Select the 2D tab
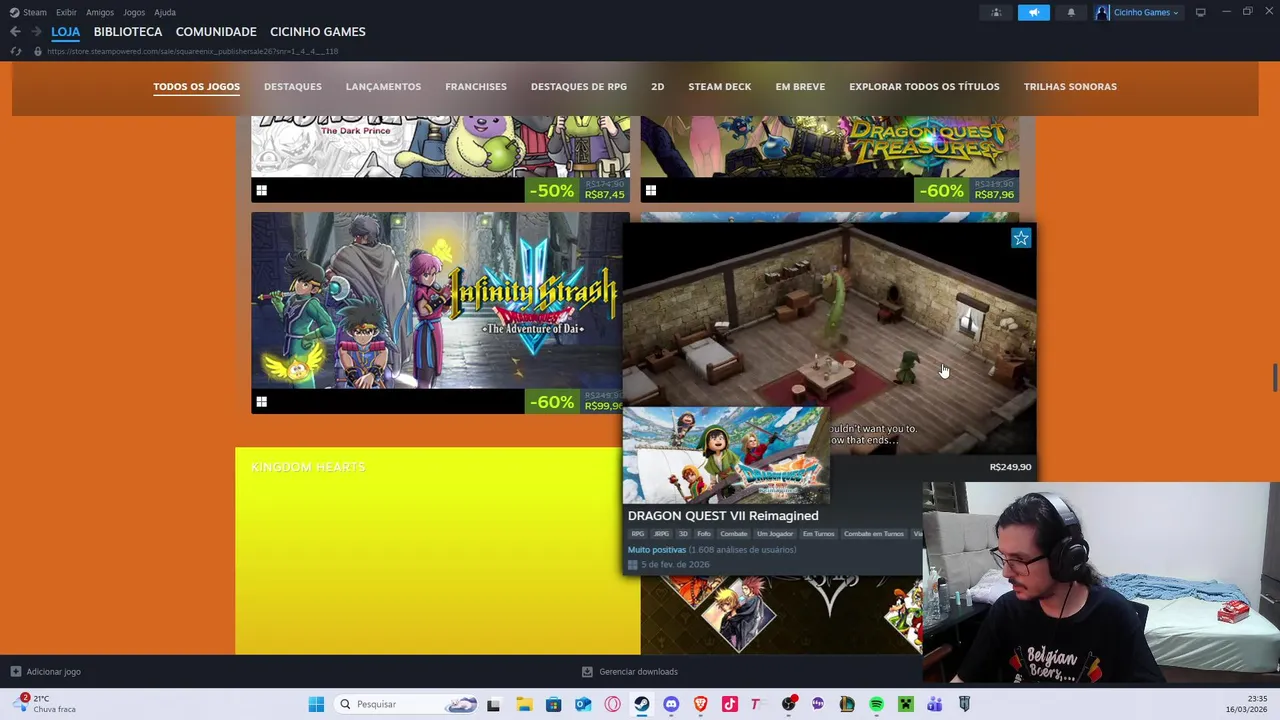Viewport: 1280px width, 720px height. (657, 87)
